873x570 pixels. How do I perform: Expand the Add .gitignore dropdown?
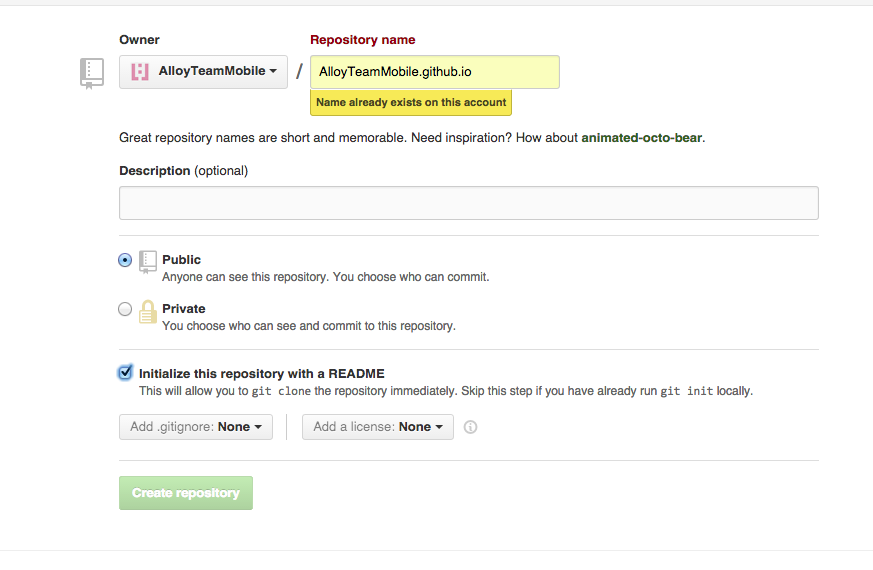pos(196,427)
